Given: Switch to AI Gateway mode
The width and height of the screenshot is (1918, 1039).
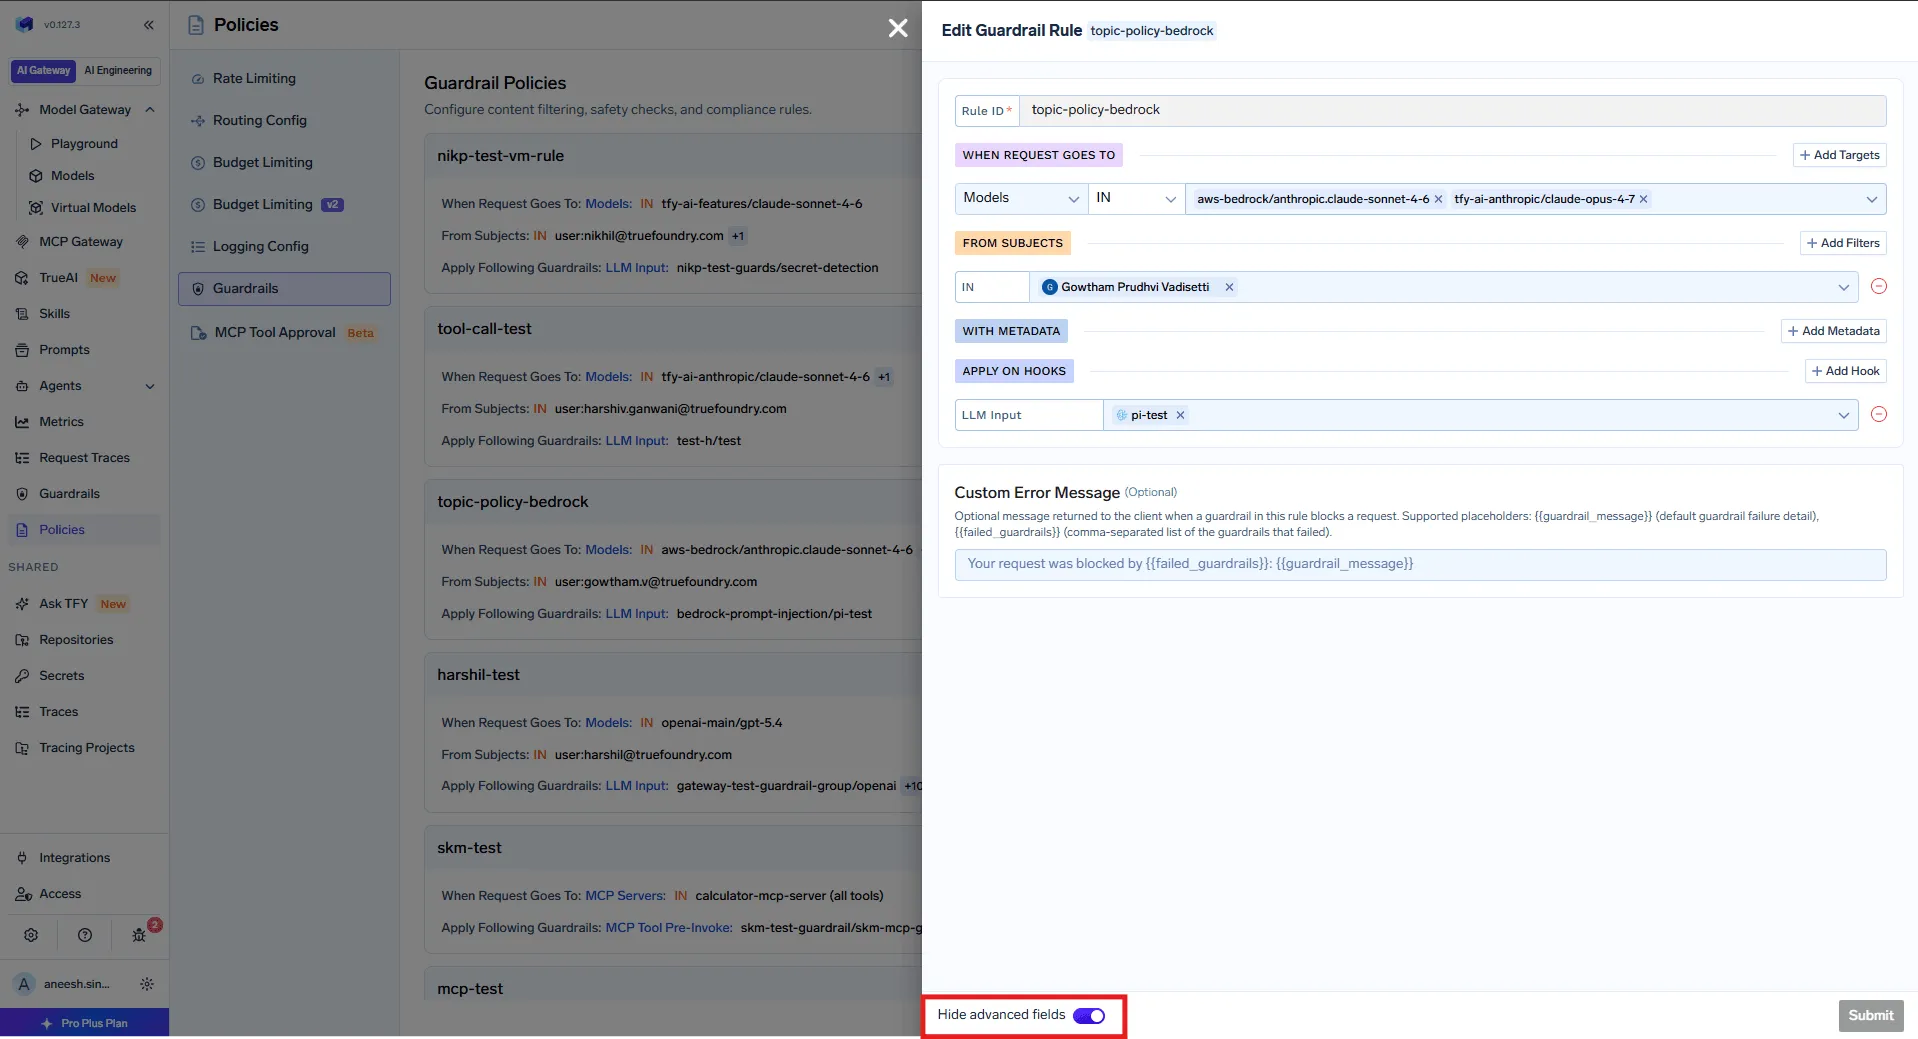Looking at the screenshot, I should 43,71.
